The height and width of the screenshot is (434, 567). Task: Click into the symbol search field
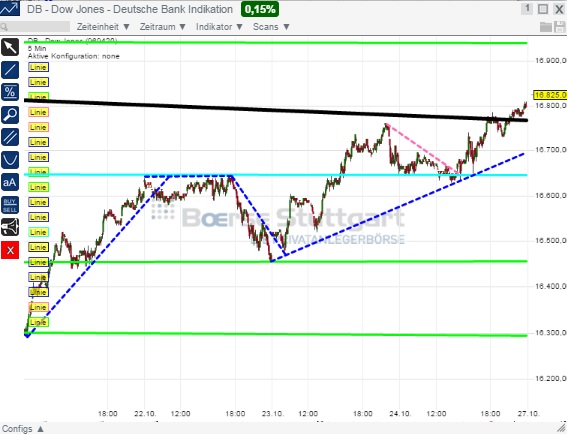[x=35, y=27]
